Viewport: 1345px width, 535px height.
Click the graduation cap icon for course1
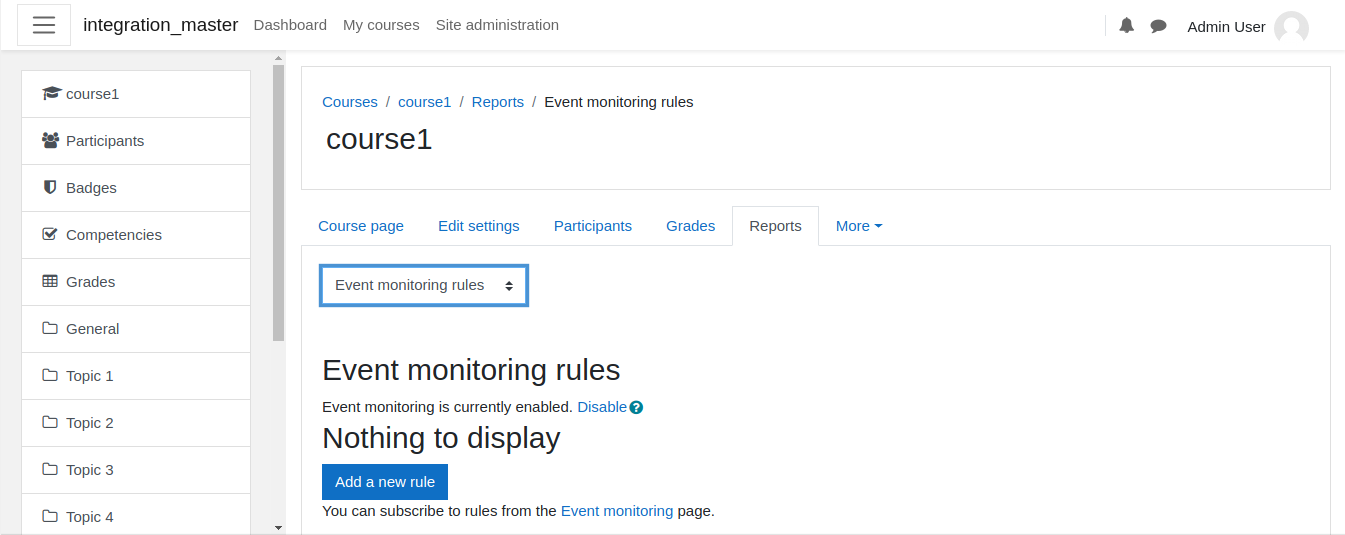51,93
